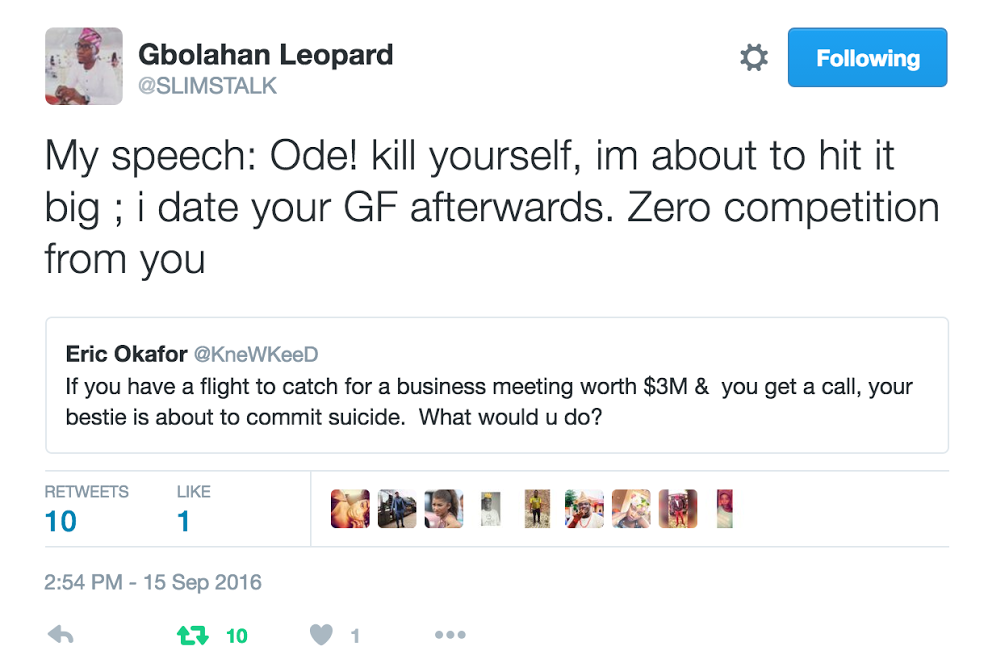988x659 pixels.
Task: Click the green retweet count number 10
Action: coord(237,636)
